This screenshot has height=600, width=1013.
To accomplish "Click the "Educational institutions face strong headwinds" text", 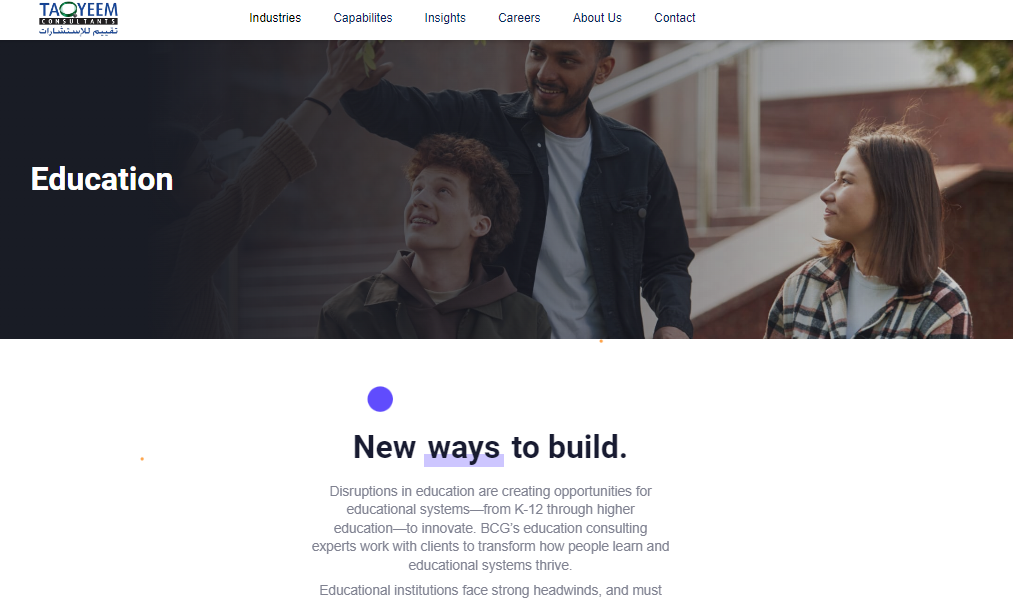I will (490, 590).
